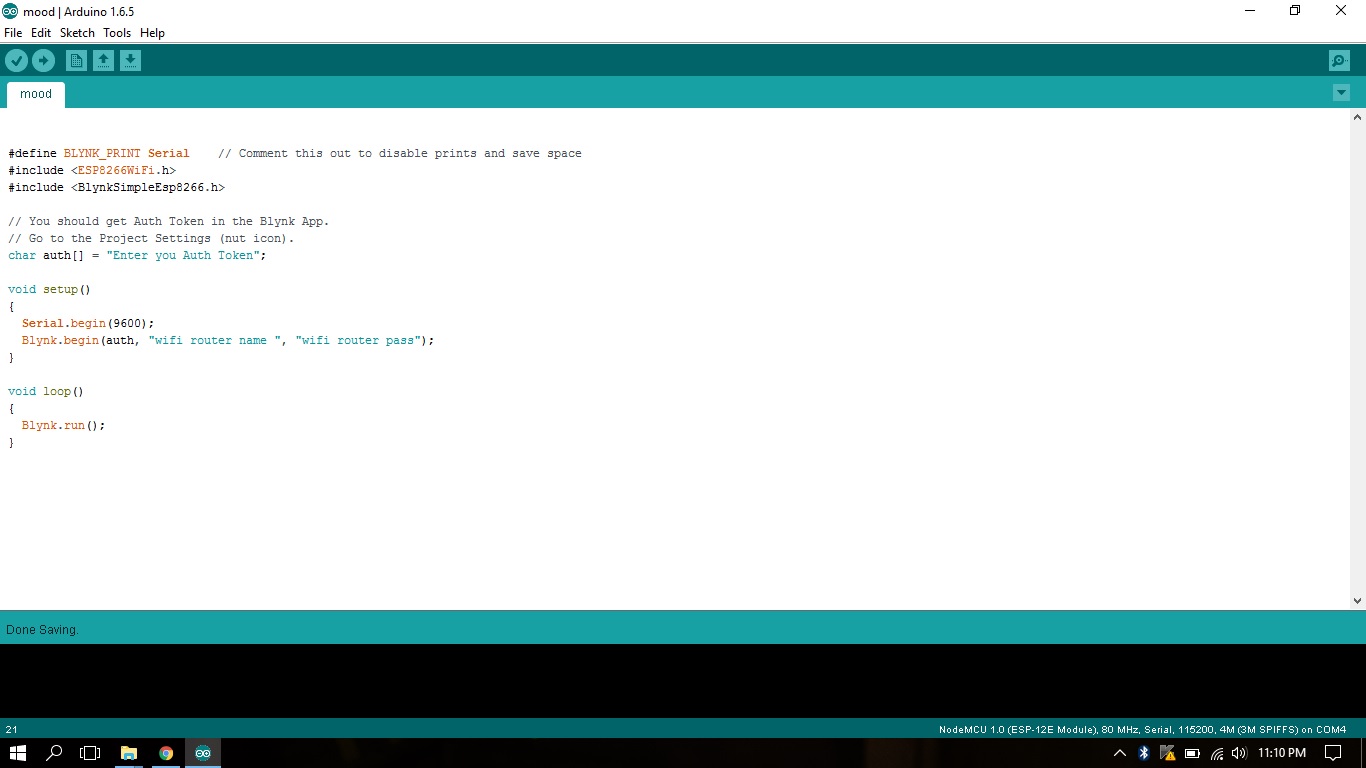1366x768 pixels.
Task: Click the "Serial.begin(9600);" line
Action: 88,323
